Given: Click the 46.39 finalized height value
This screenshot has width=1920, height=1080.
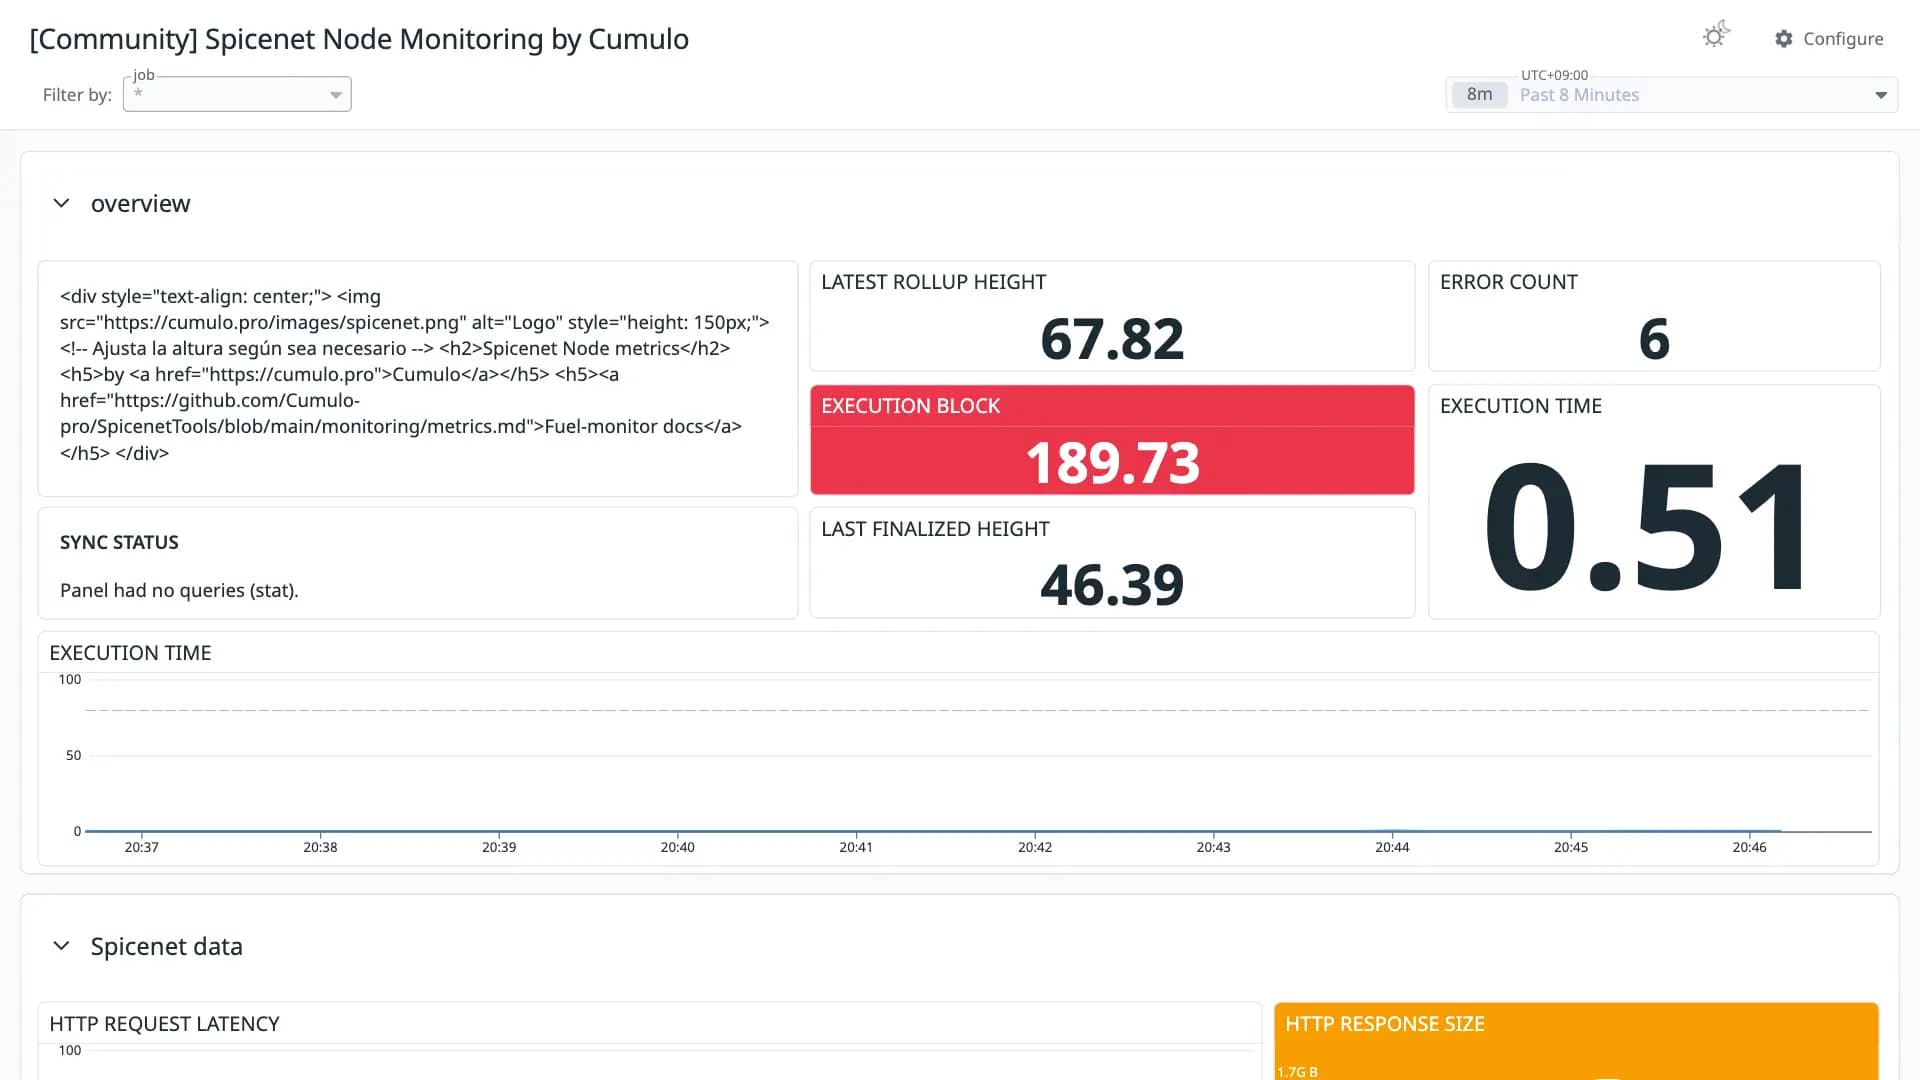Looking at the screenshot, I should point(1112,585).
